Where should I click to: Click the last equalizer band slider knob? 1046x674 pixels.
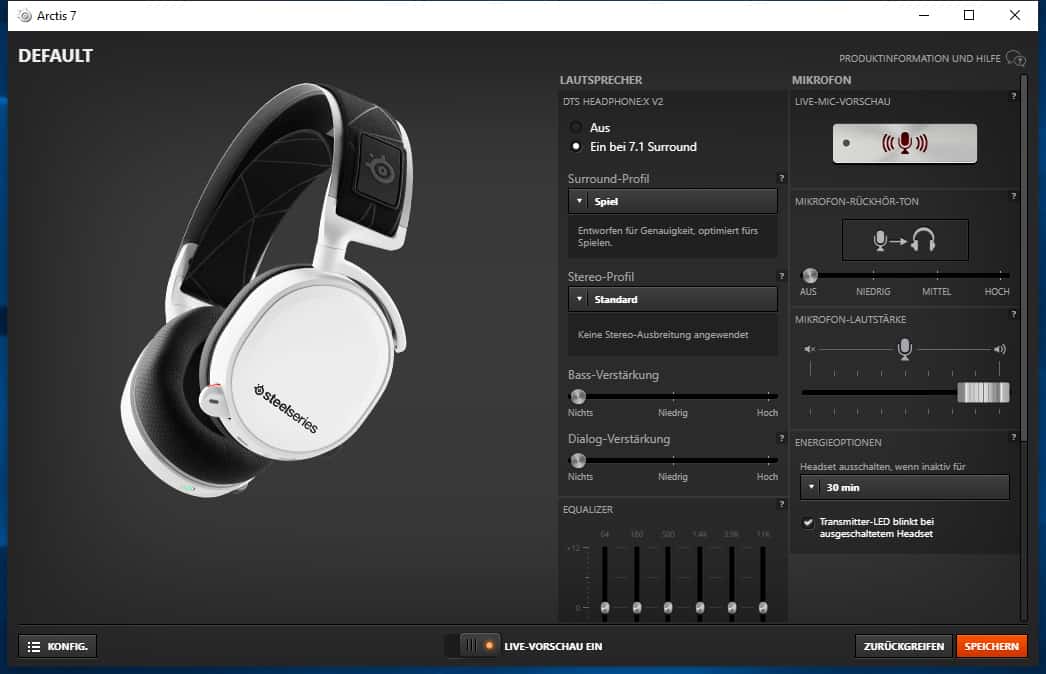pyautogui.click(x=762, y=607)
